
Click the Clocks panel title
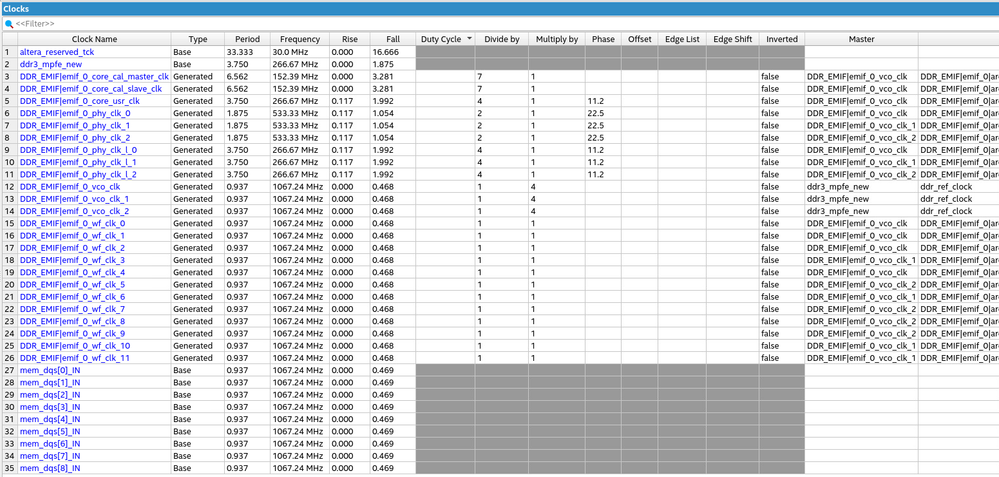point(16,8)
